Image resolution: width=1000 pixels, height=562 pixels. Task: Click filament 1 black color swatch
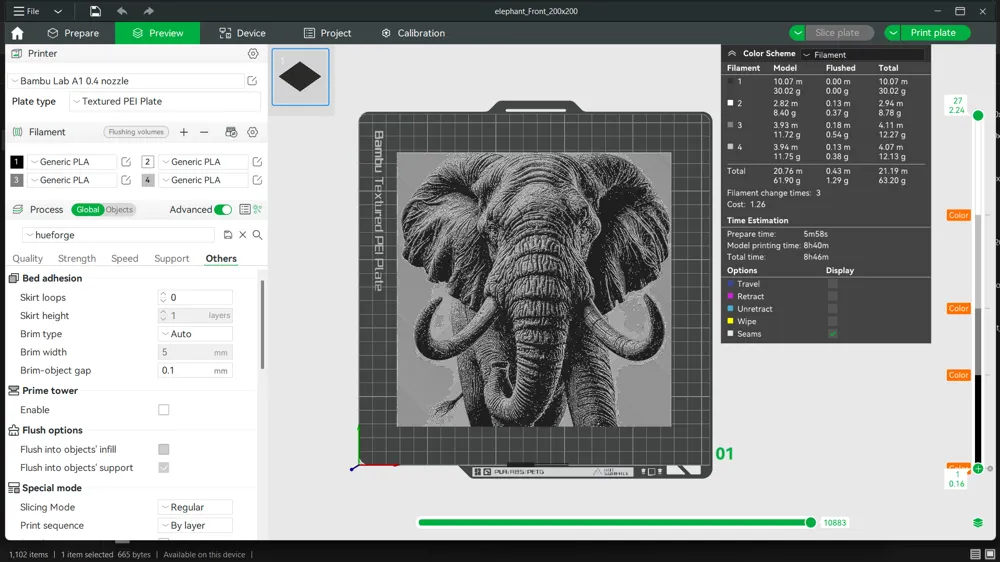(17, 162)
